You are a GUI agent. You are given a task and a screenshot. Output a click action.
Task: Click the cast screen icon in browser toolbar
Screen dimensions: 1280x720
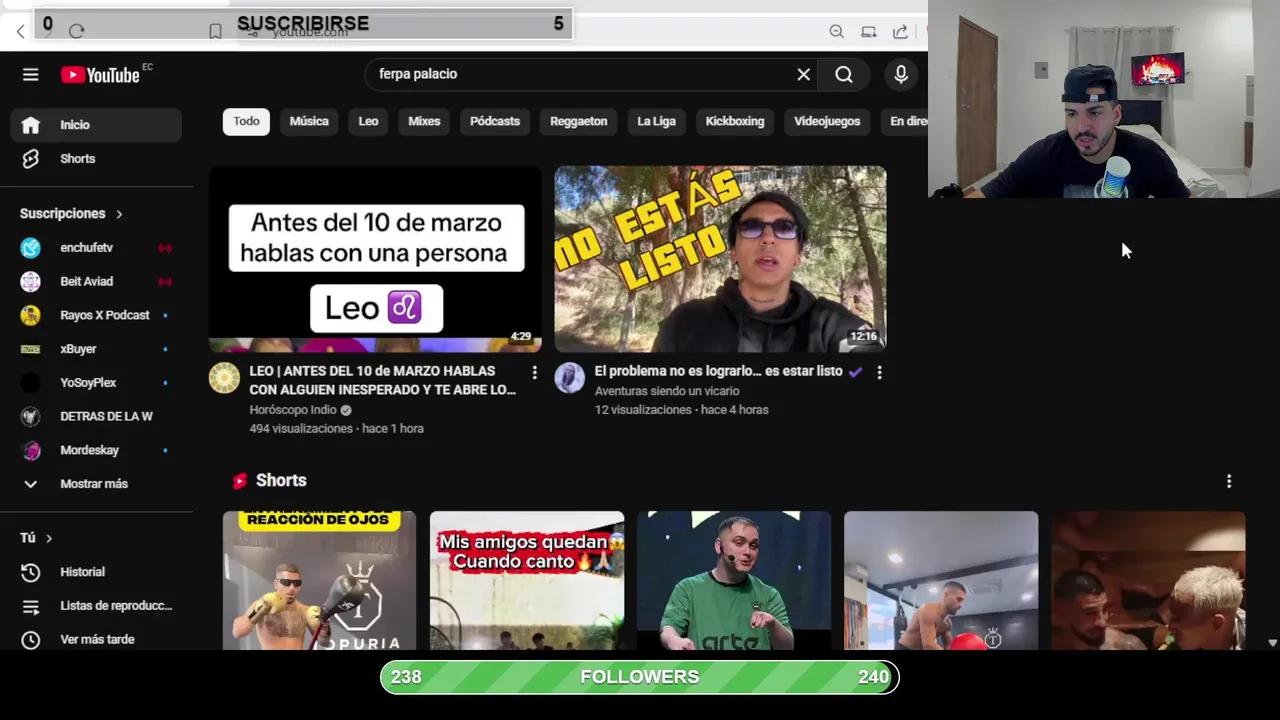pos(868,32)
